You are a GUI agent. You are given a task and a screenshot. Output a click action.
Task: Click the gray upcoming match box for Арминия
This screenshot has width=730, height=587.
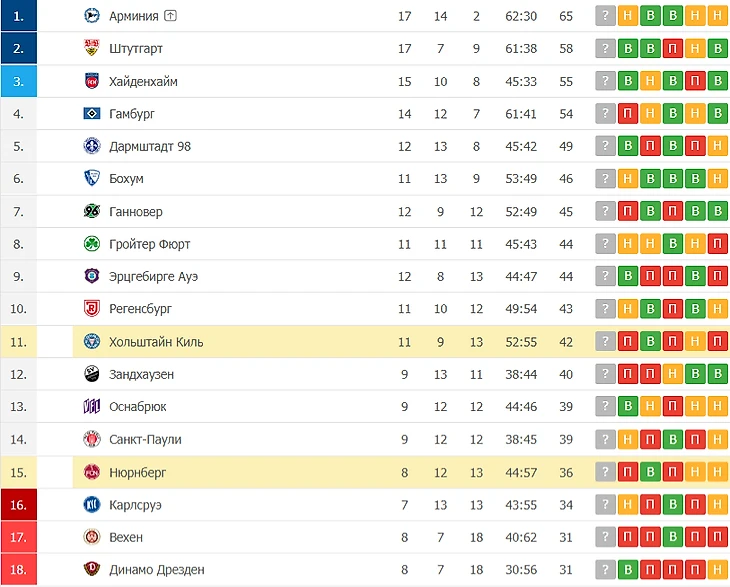pos(605,16)
